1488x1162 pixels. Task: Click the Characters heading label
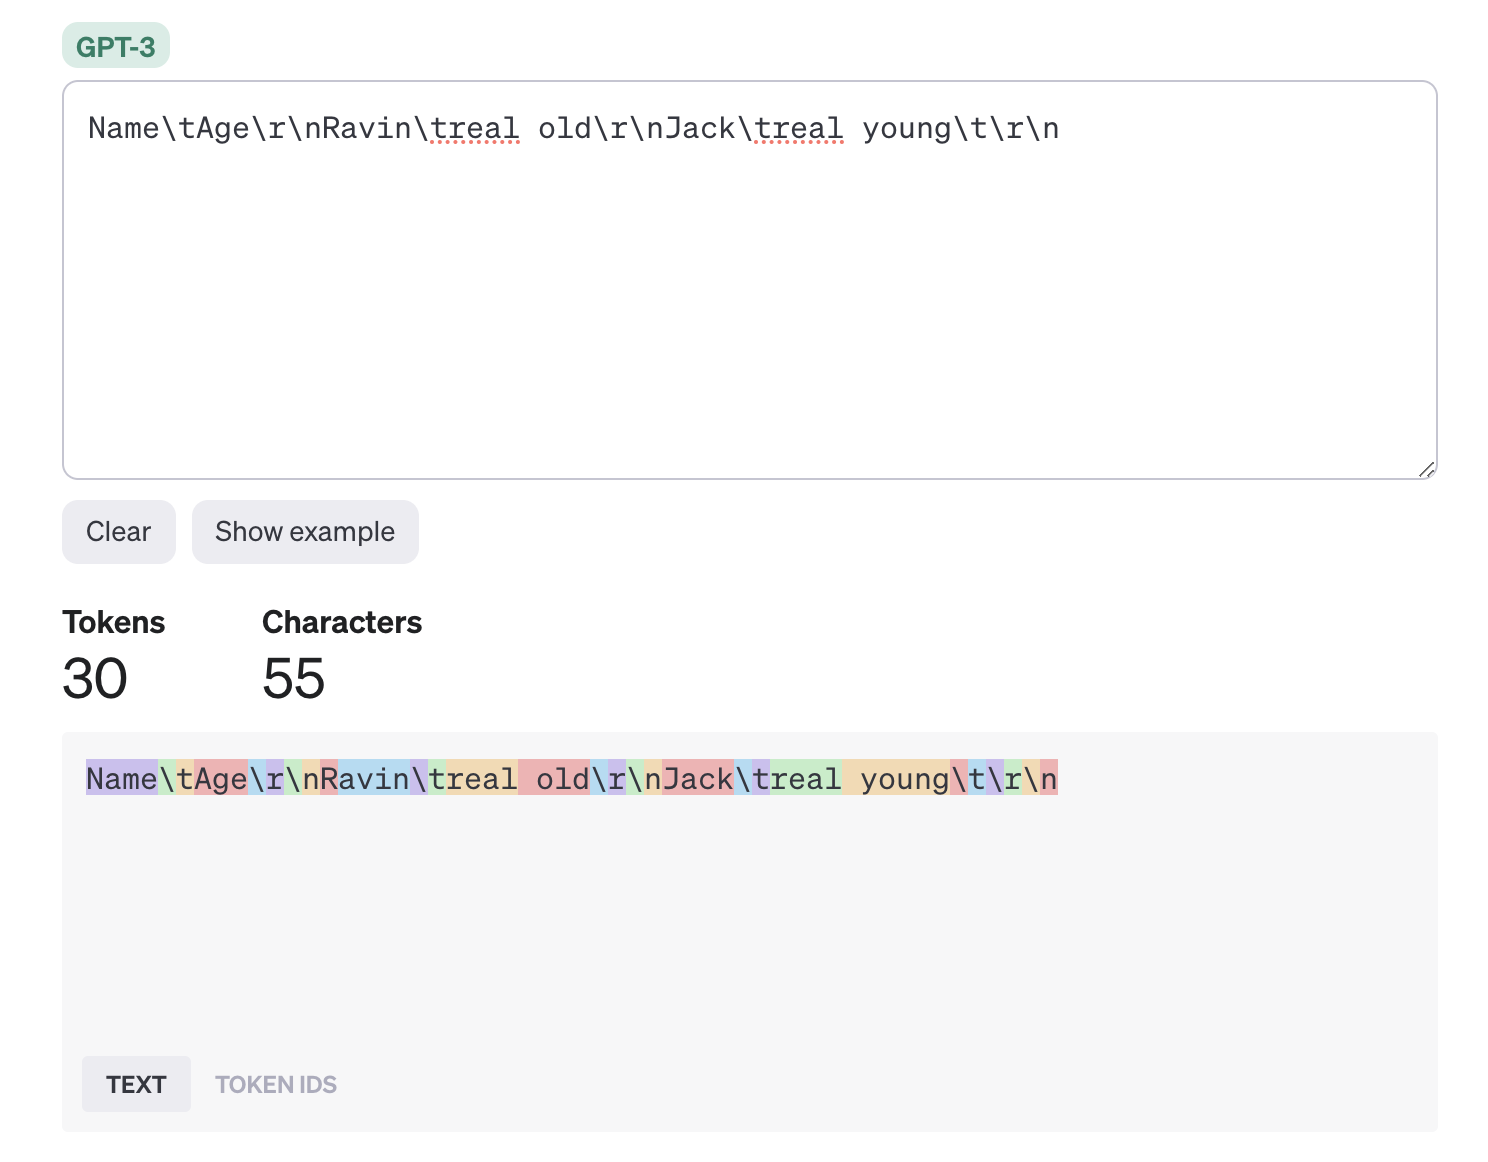click(x=342, y=622)
